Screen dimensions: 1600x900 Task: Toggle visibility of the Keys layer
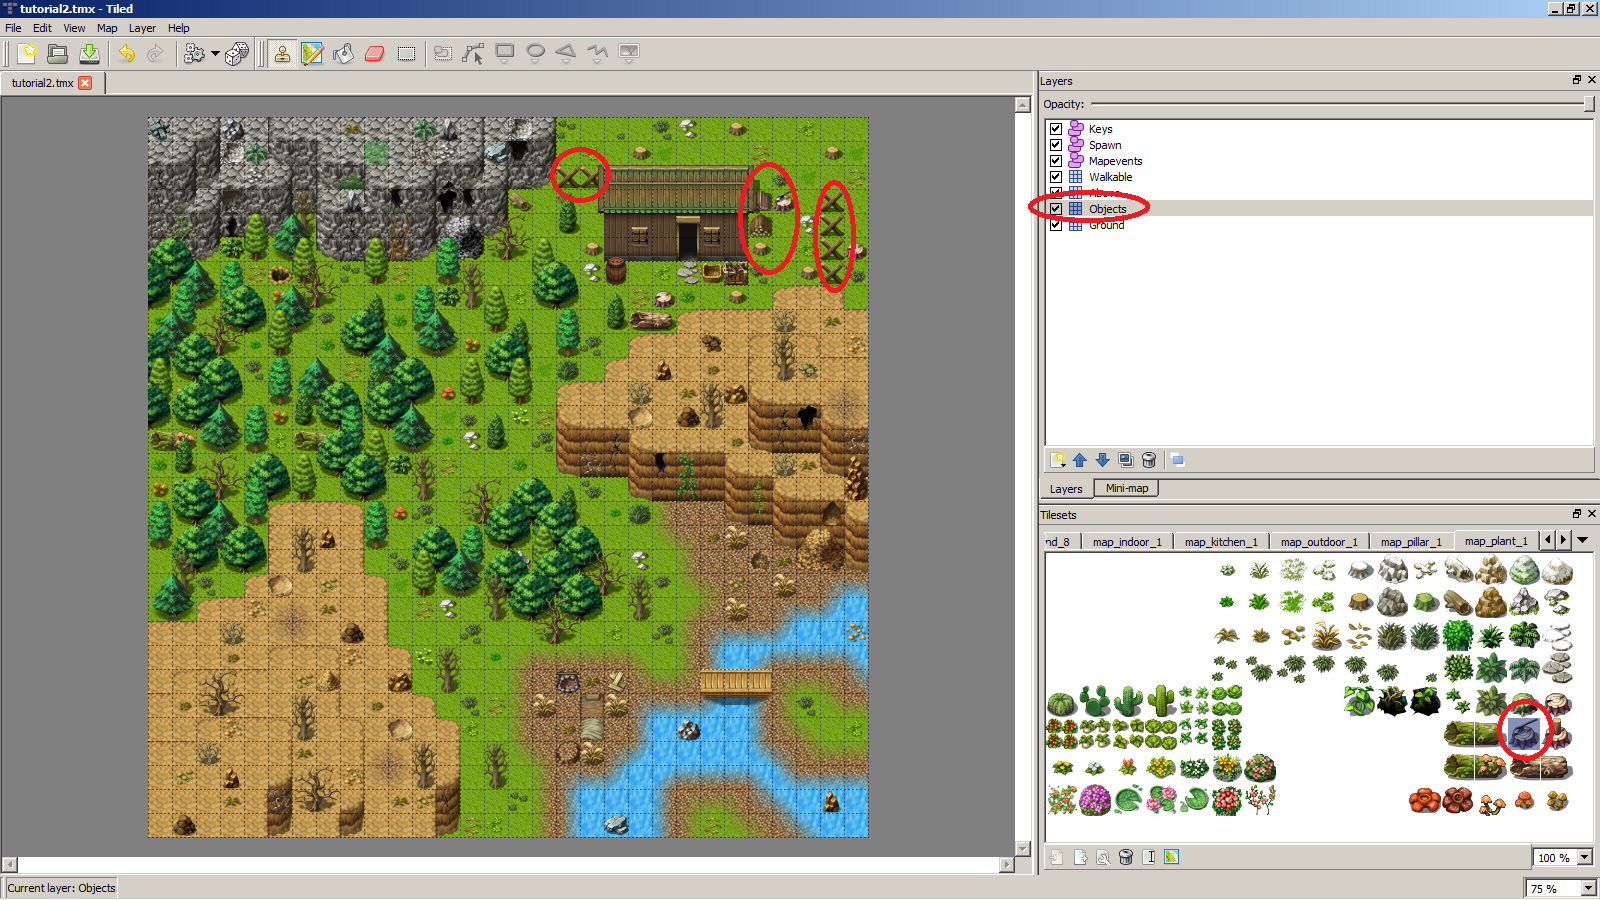(1056, 129)
